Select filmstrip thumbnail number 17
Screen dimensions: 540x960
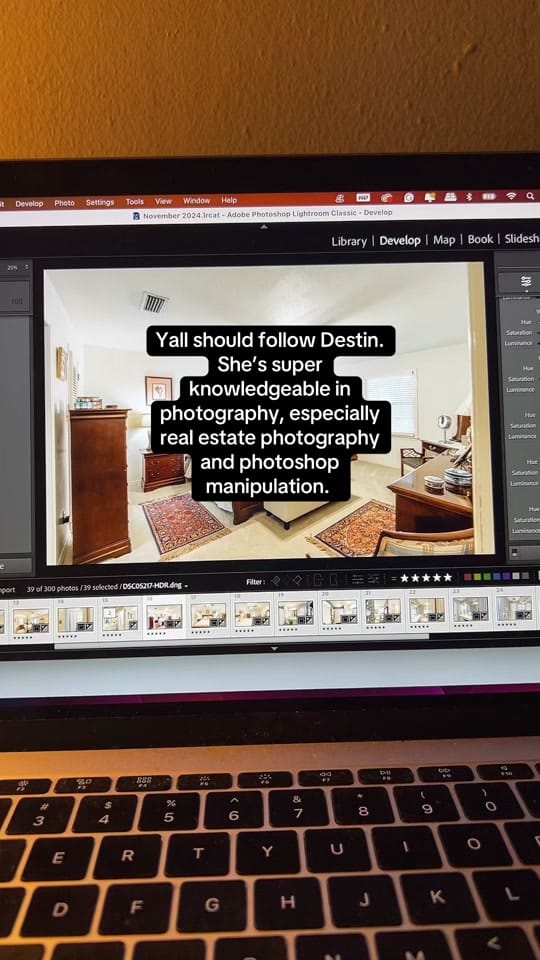208,615
